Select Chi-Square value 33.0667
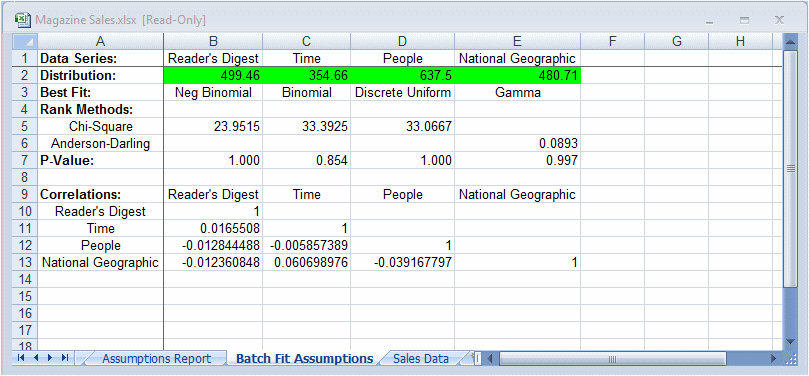This screenshot has height=376, width=809. [x=402, y=127]
